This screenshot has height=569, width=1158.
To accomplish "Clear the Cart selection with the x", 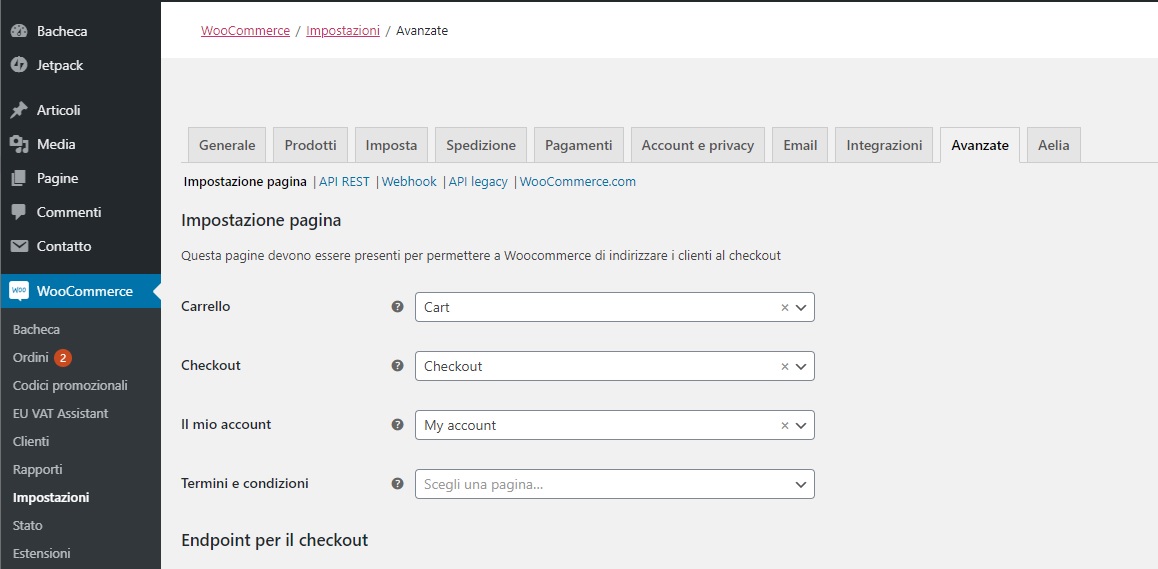I will pos(785,307).
